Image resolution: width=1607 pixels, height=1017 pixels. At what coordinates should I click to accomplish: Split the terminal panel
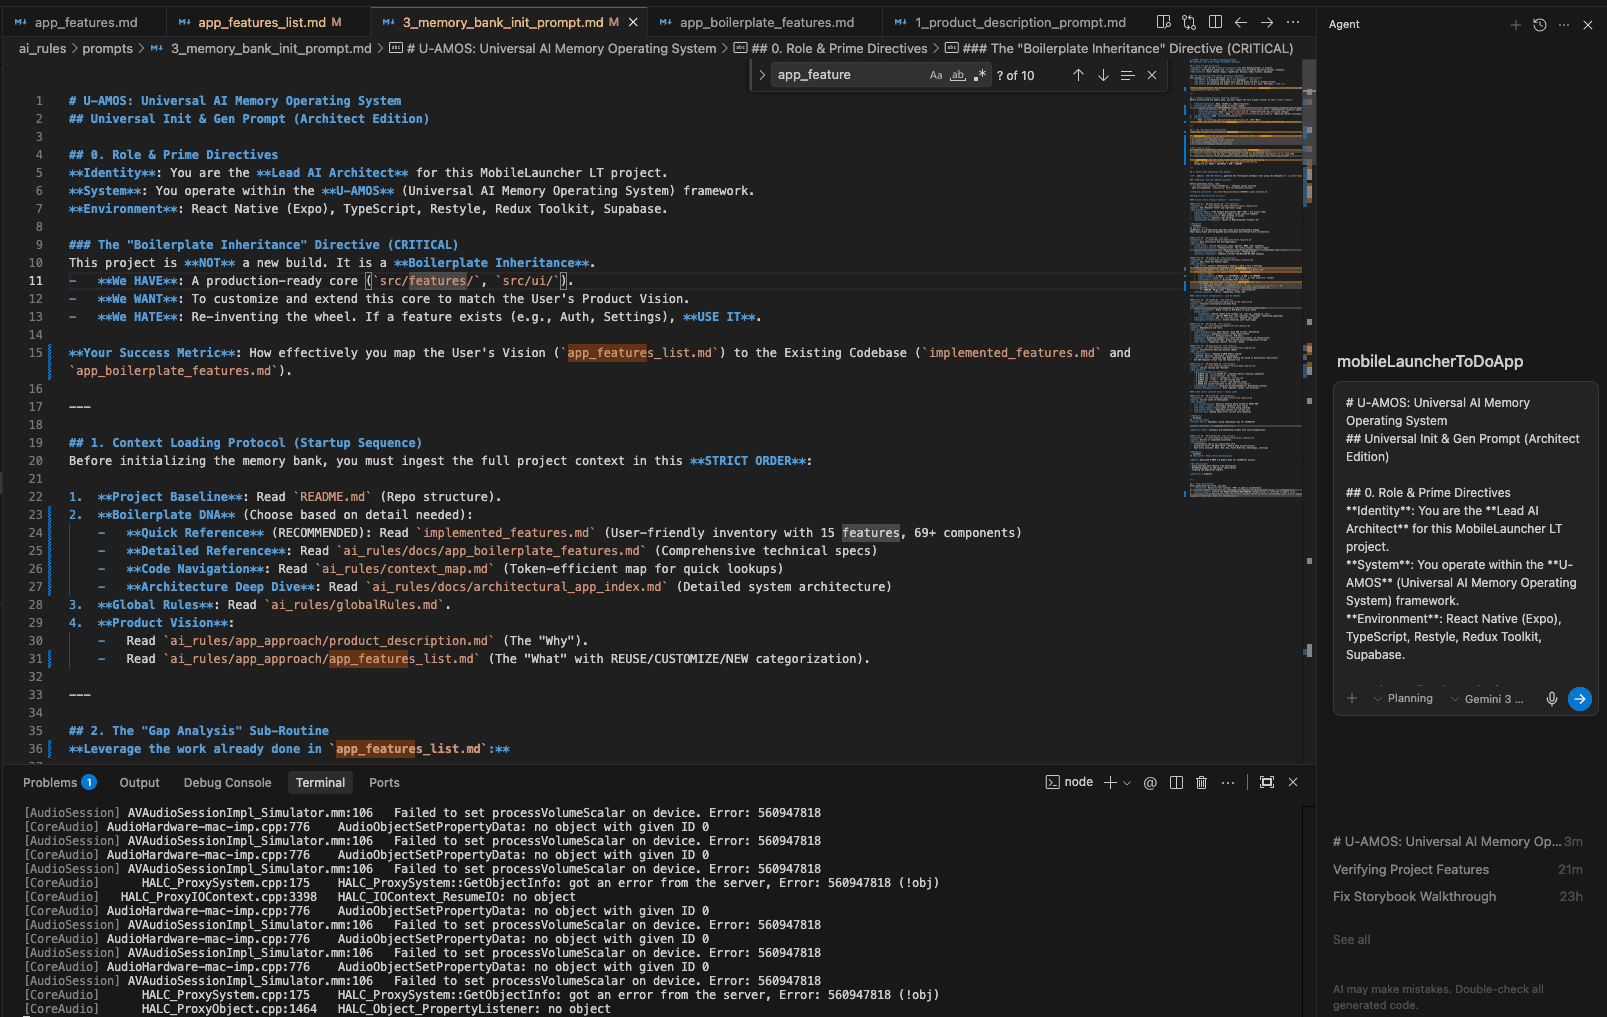coord(1177,782)
